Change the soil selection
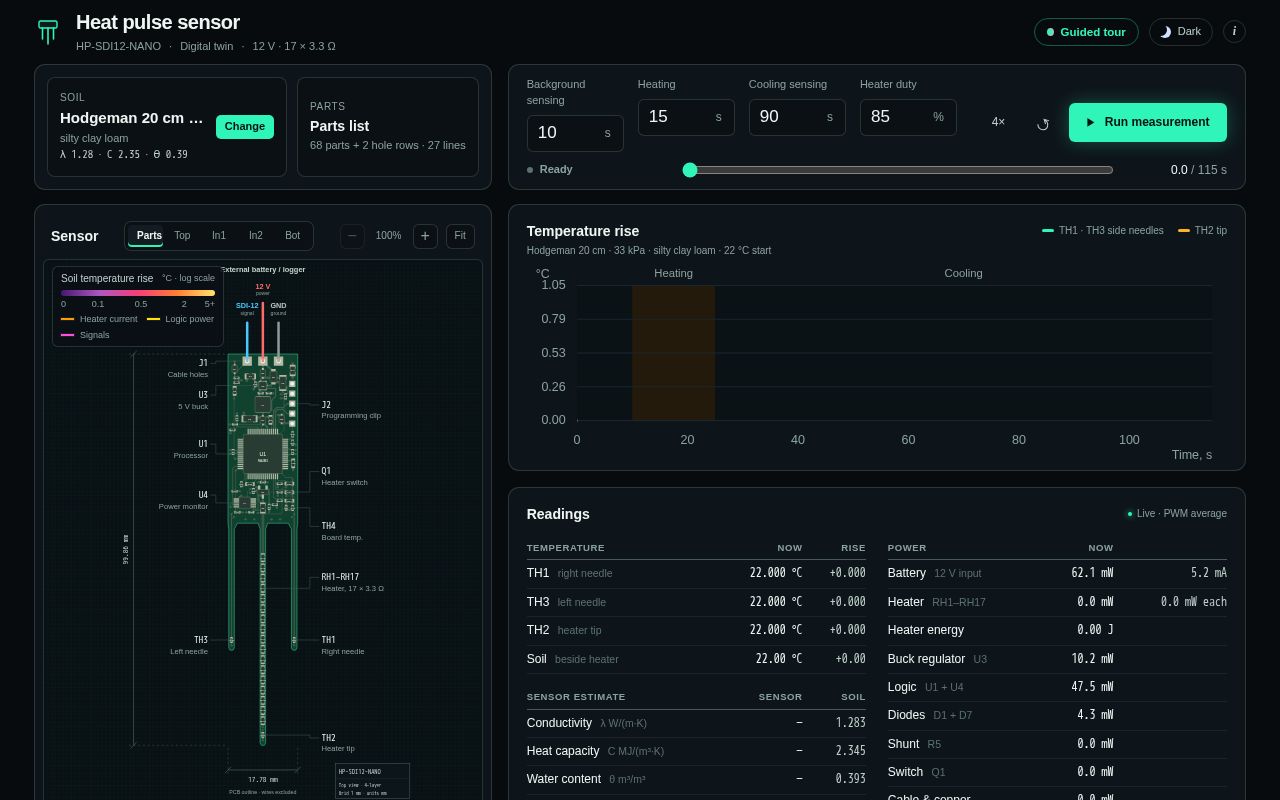This screenshot has height=800, width=1280. click(245, 127)
